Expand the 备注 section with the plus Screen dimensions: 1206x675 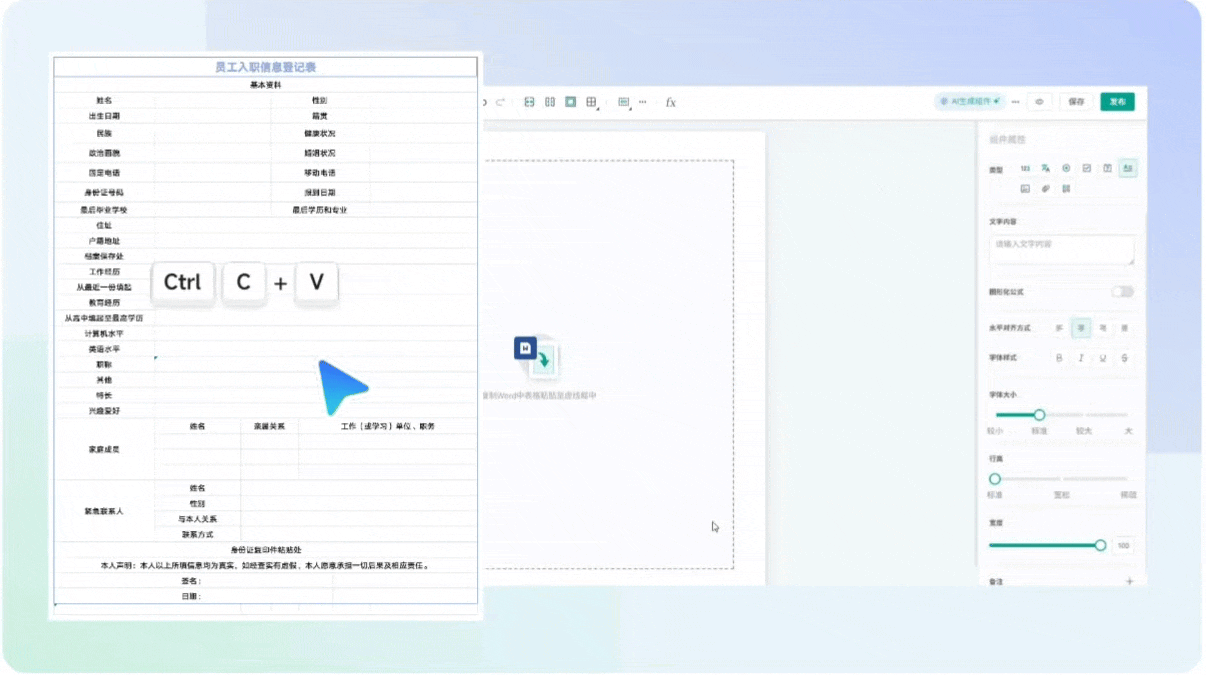(1130, 580)
